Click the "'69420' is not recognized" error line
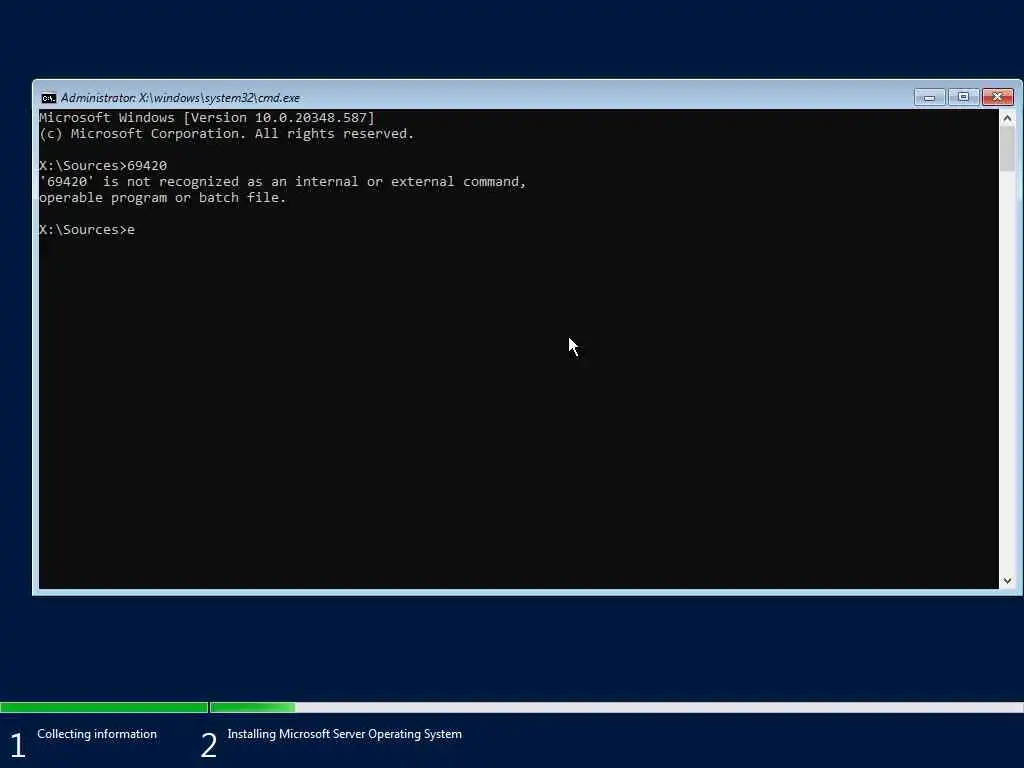This screenshot has width=1024, height=768. click(x=283, y=182)
